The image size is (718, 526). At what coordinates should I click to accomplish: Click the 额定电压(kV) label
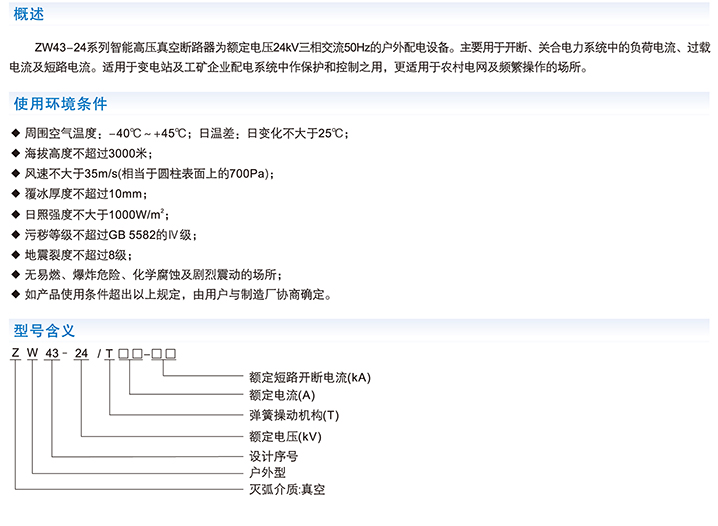tap(285, 436)
